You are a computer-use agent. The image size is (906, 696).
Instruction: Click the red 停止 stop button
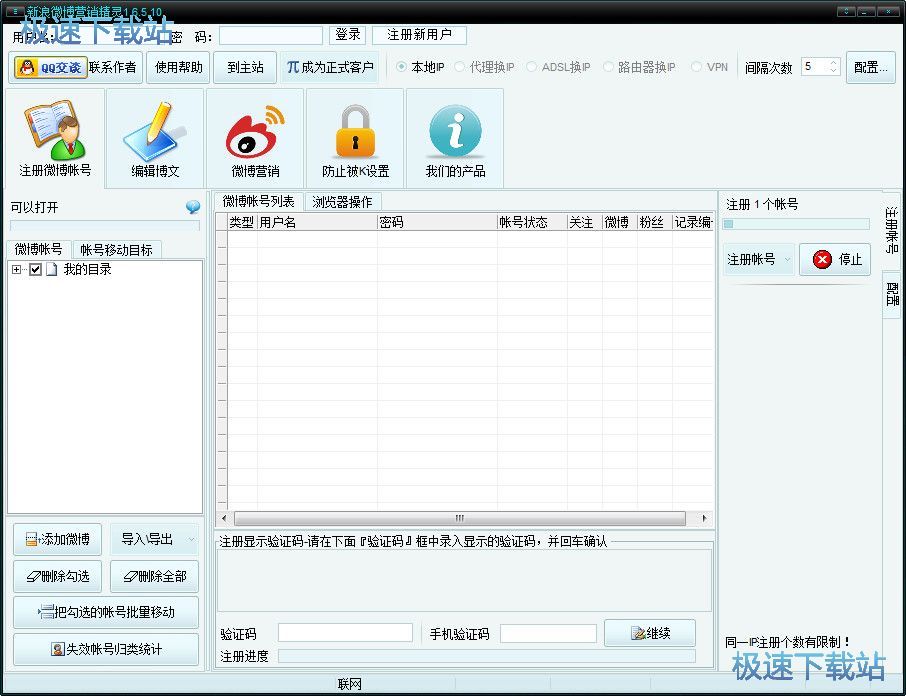coord(836,260)
